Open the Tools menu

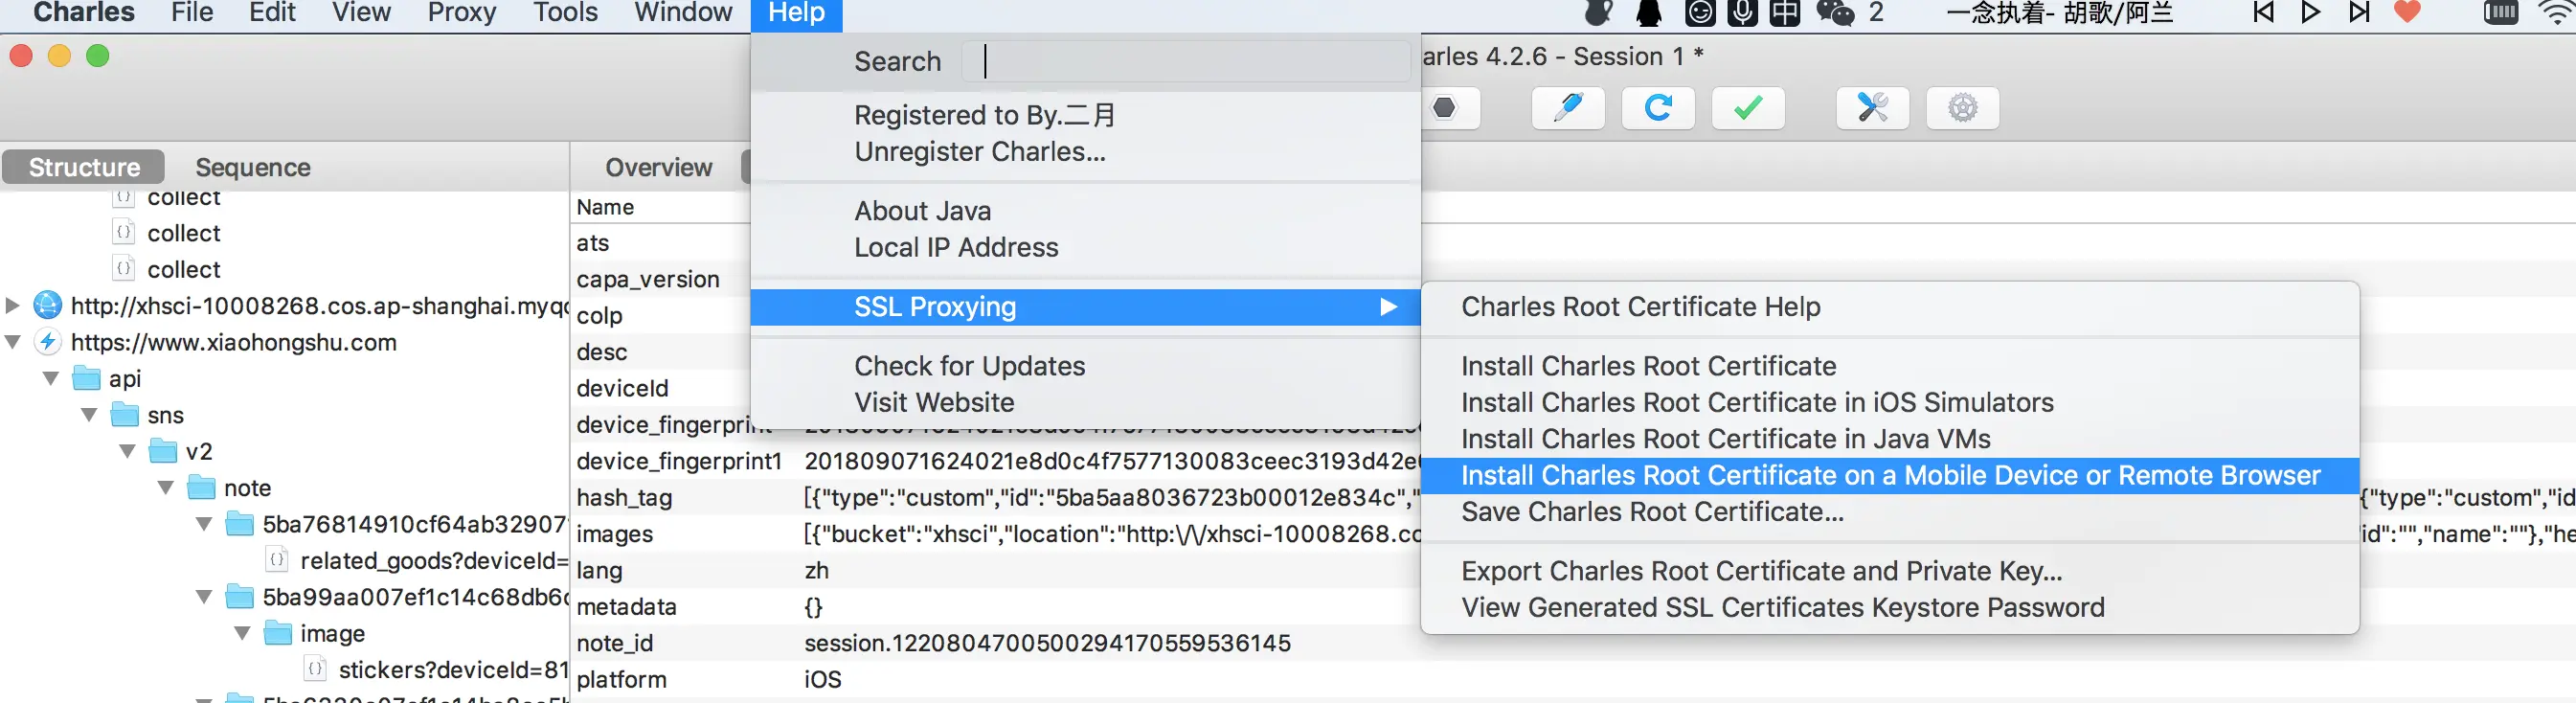565,12
